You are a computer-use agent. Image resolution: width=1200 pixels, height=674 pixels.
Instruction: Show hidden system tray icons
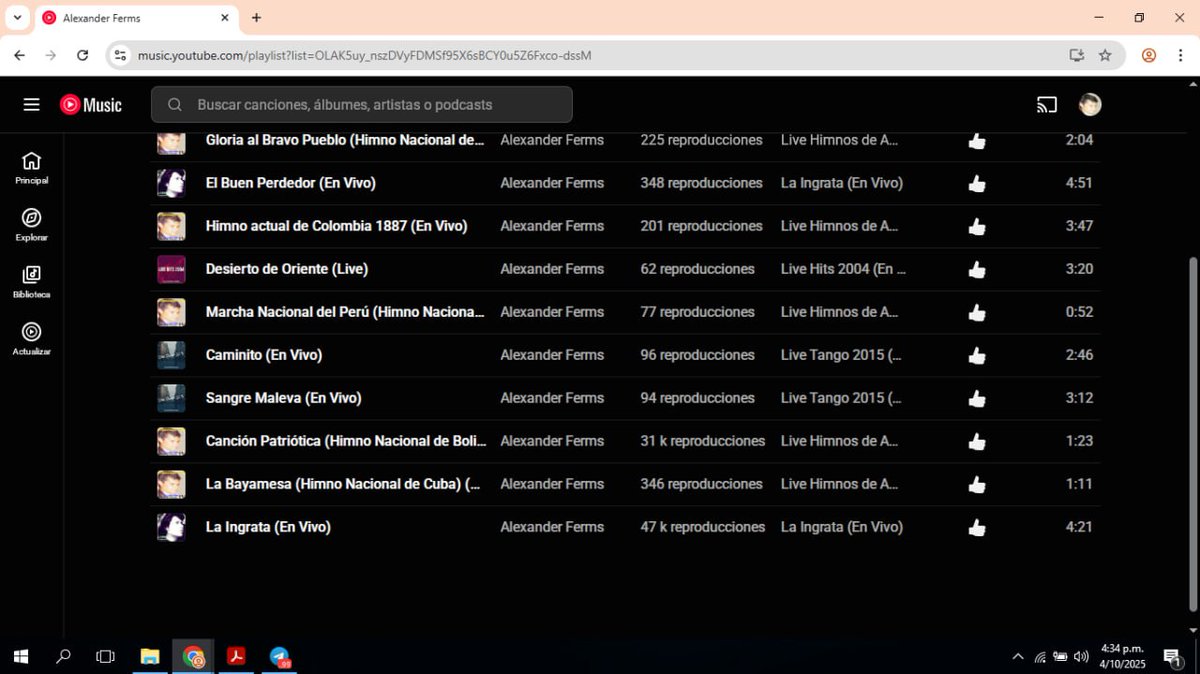point(1018,657)
